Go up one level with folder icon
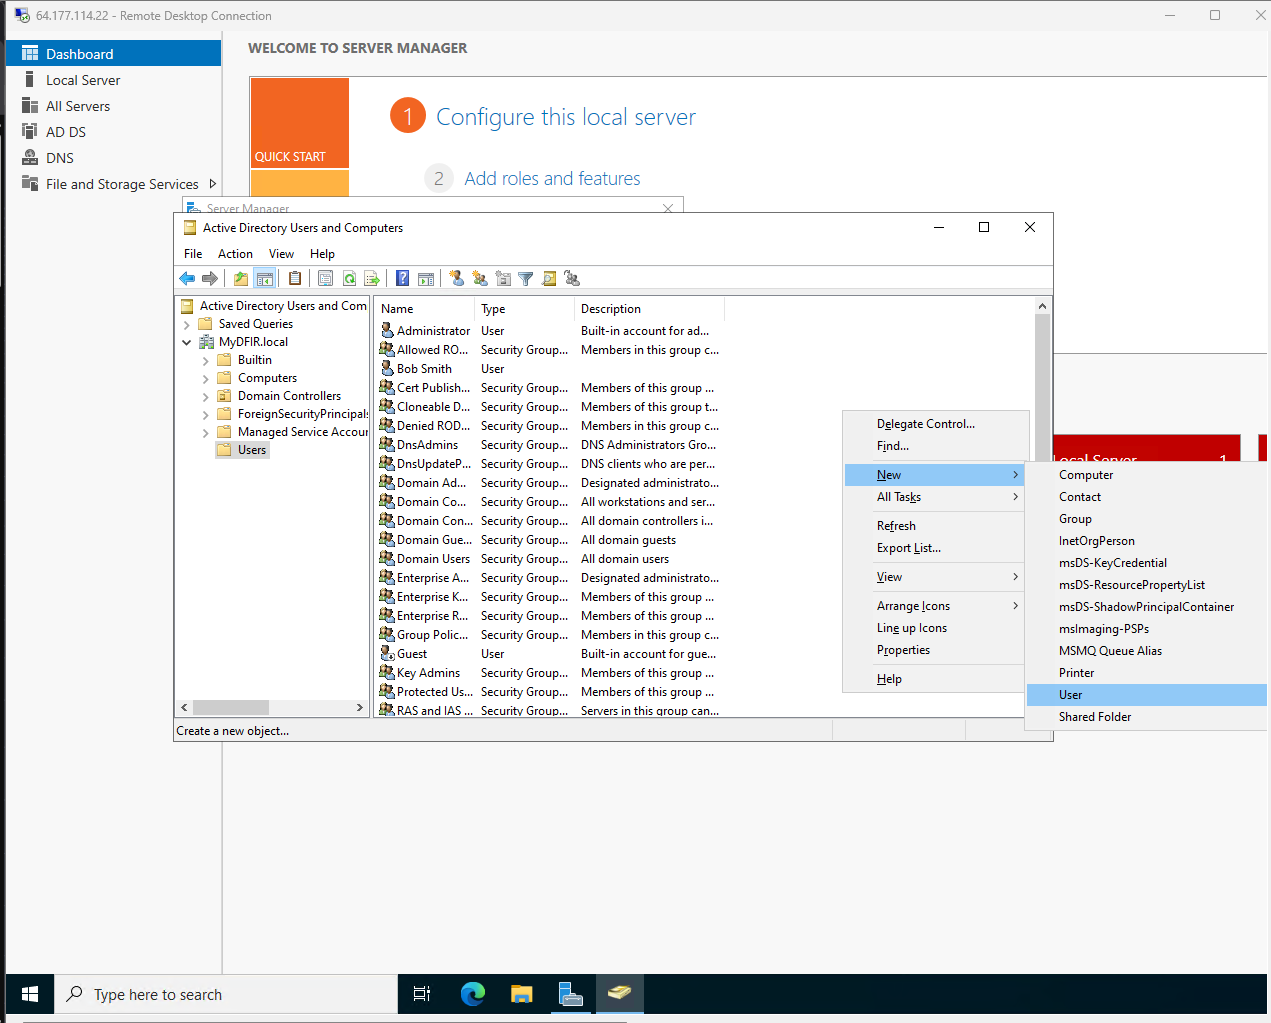The image size is (1271, 1023). pyautogui.click(x=241, y=278)
